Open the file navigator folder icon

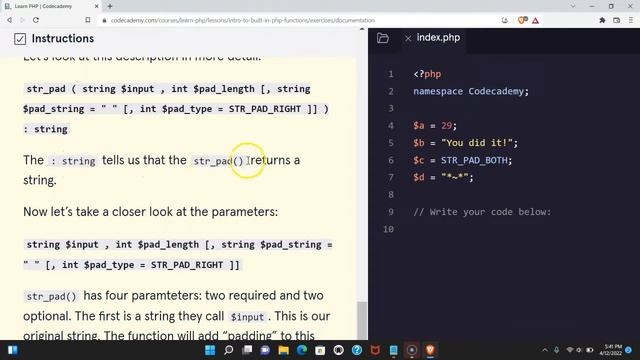(x=382, y=38)
